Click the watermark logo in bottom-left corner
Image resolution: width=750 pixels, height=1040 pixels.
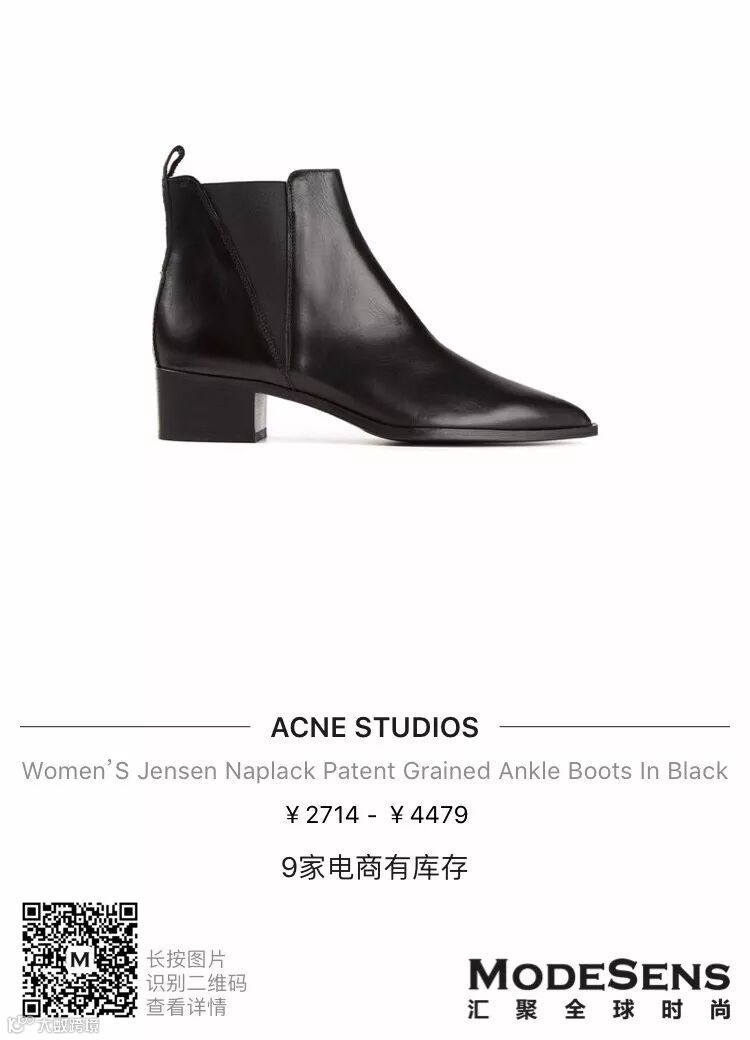tap(52, 1025)
